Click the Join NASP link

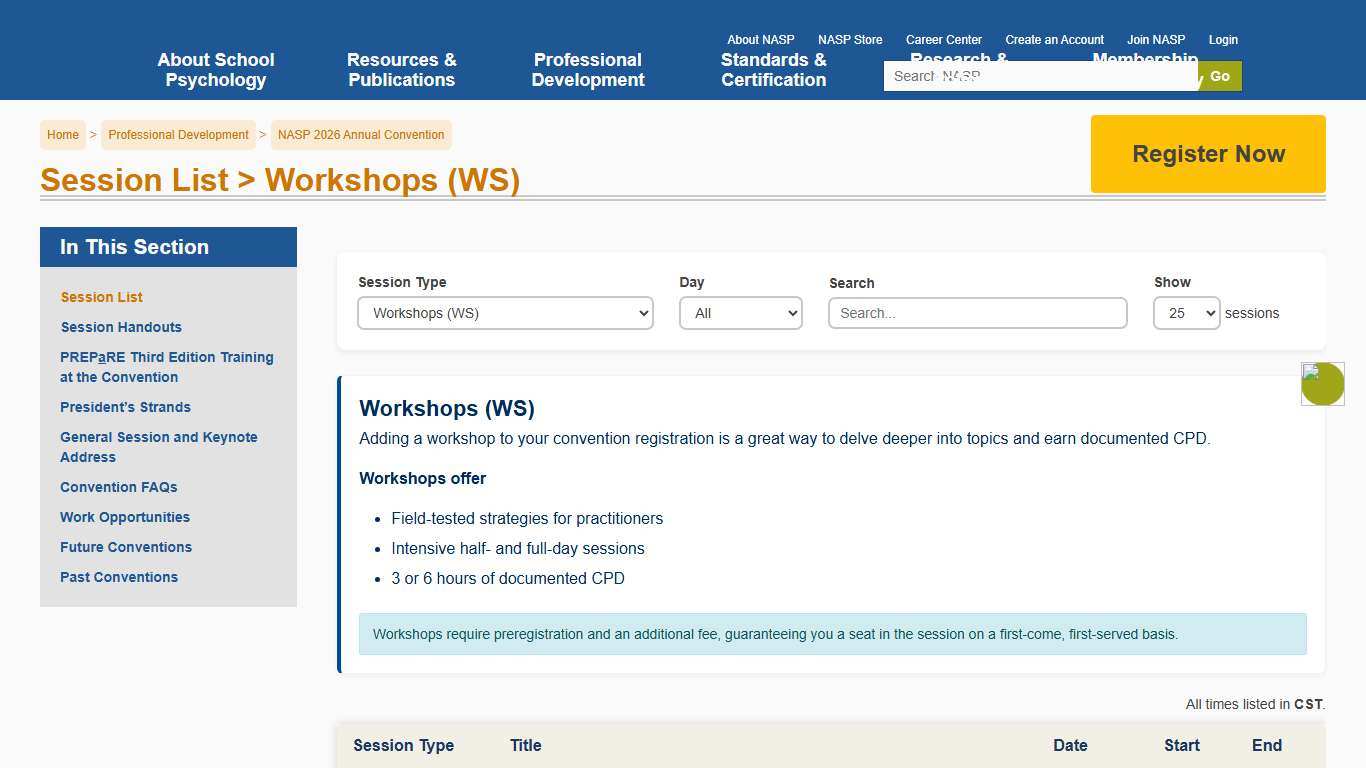(1155, 40)
